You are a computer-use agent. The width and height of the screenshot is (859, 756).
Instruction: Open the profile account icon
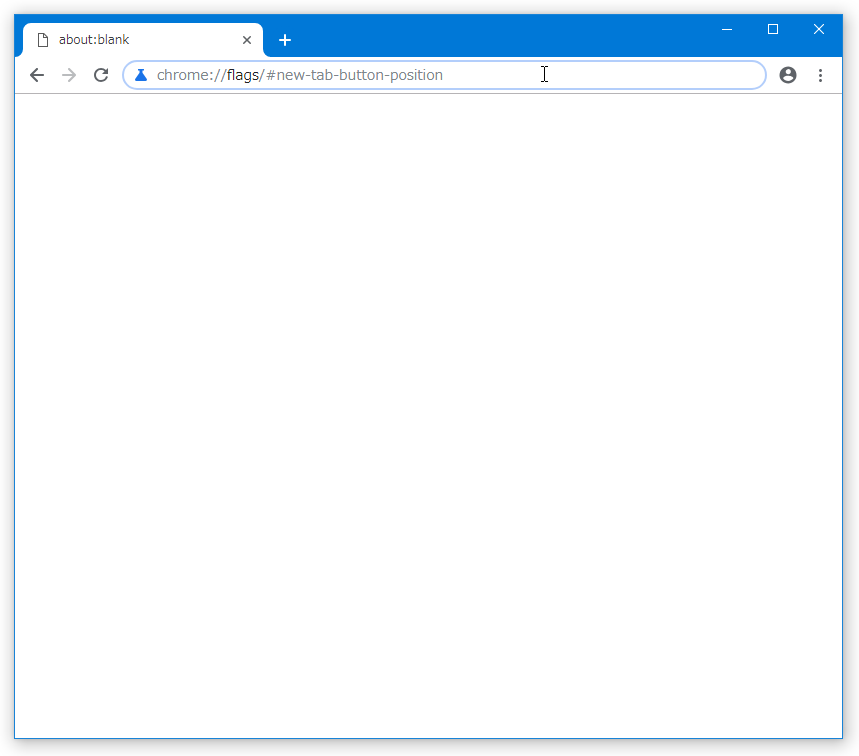click(x=788, y=75)
